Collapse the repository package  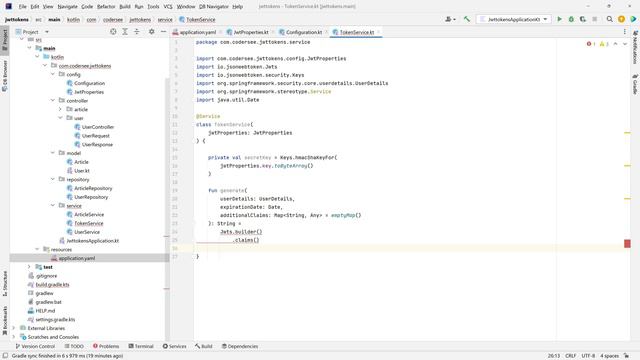(x=53, y=179)
